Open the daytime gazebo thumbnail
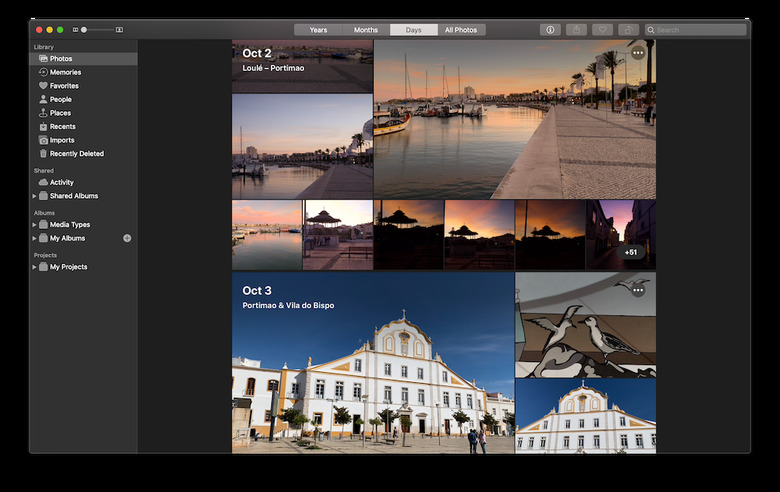The height and width of the screenshot is (492, 780). pos(338,235)
